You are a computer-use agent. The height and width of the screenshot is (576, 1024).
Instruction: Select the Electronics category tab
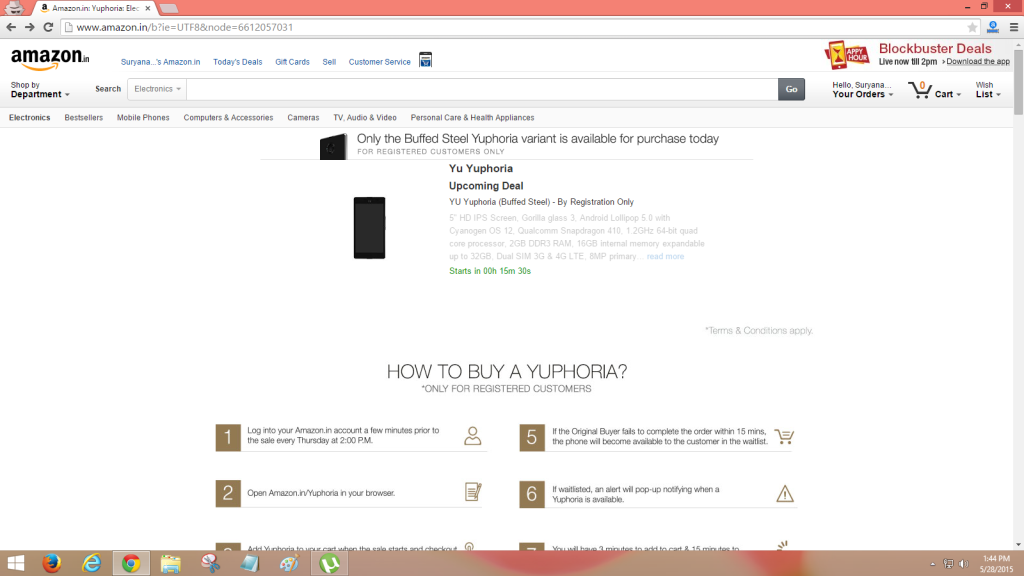tap(29, 118)
